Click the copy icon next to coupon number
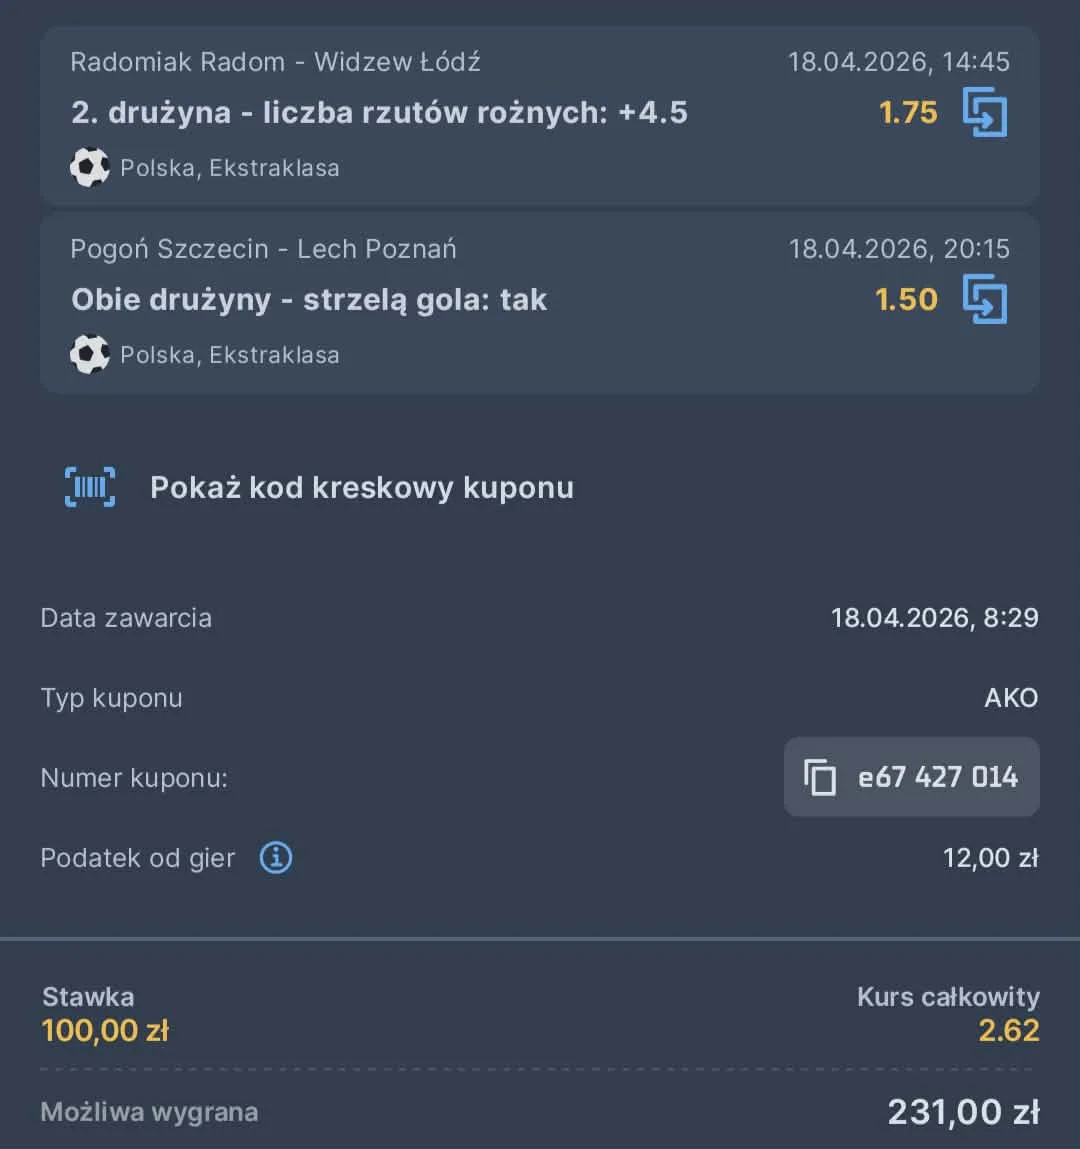Screen dimensions: 1080x1149 [x=822, y=777]
